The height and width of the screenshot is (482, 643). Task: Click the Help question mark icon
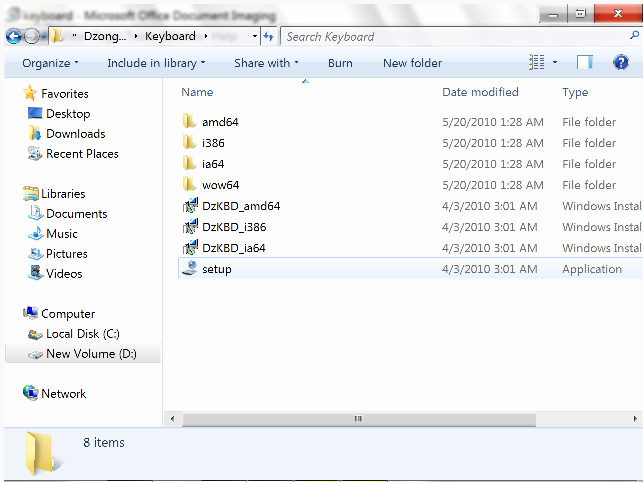621,63
